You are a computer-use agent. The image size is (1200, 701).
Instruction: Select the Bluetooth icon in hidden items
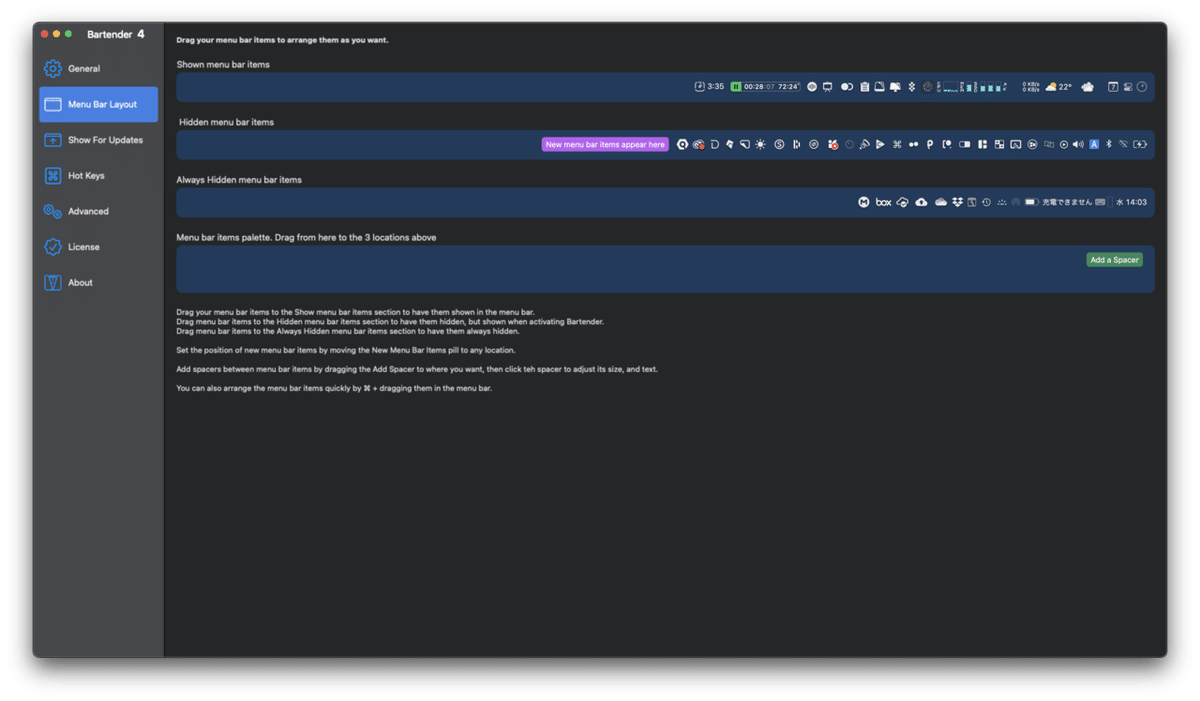click(x=1109, y=145)
